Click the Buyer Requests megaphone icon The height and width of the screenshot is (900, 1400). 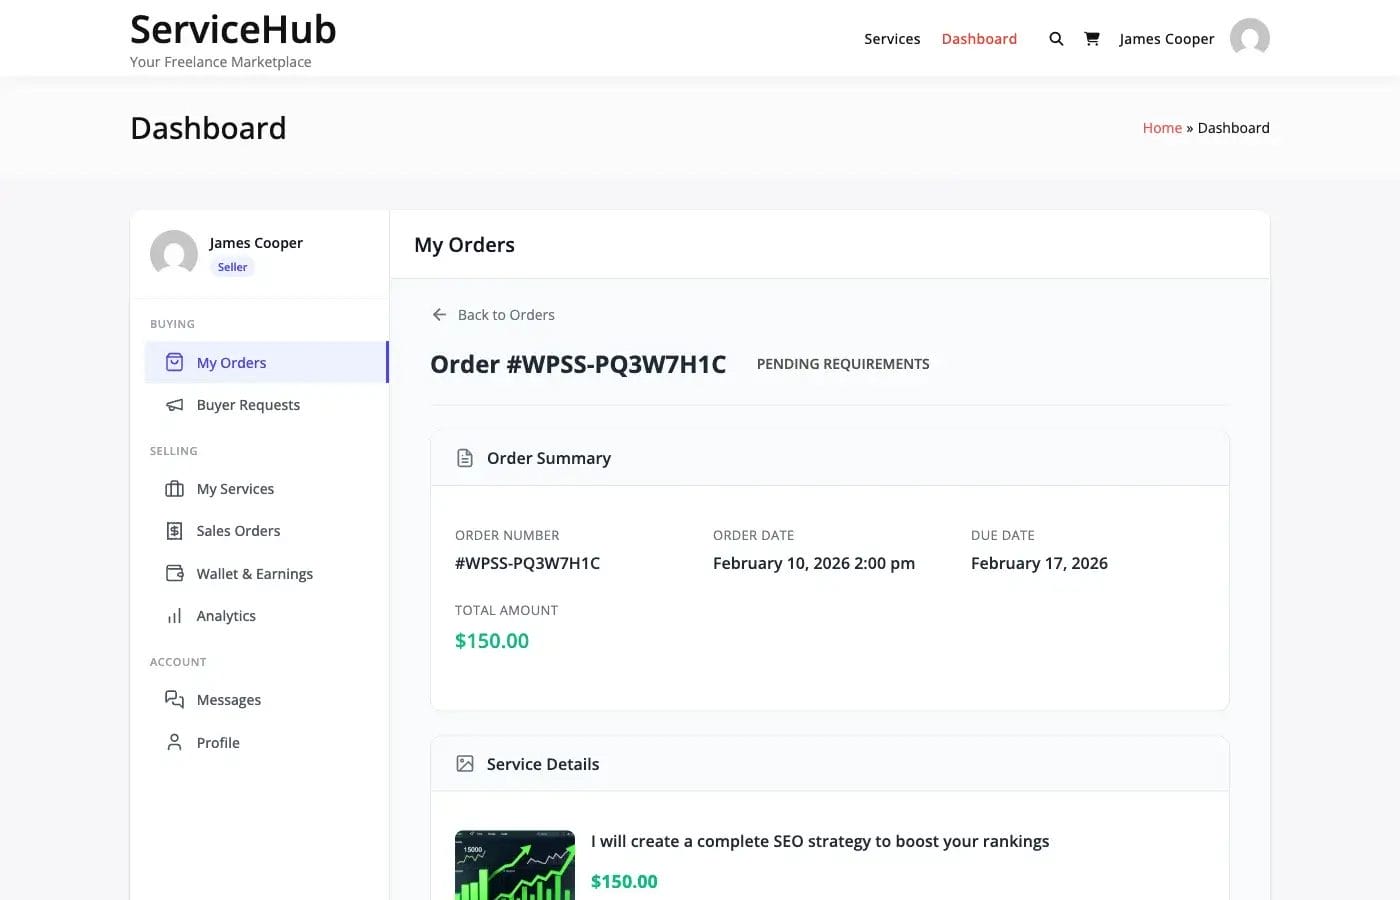pos(175,404)
